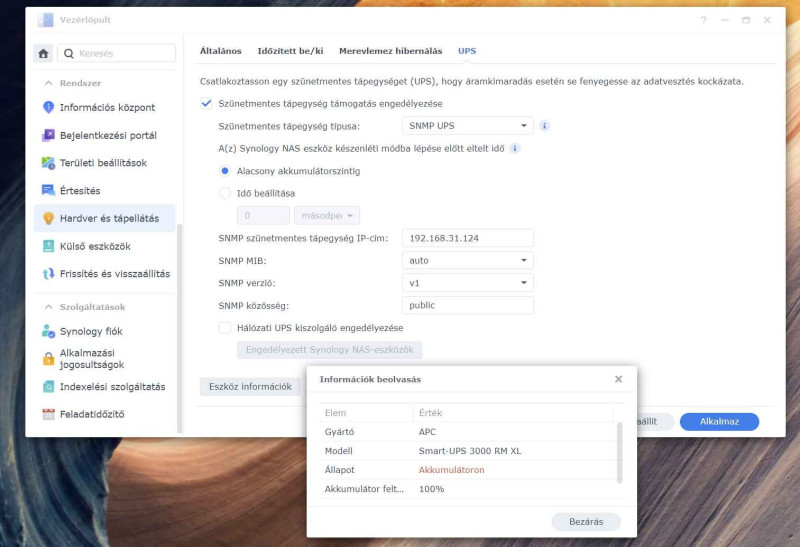Click the partially hidden reset button left of Alkalmaz
The height and width of the screenshot is (547, 800).
click(655, 421)
